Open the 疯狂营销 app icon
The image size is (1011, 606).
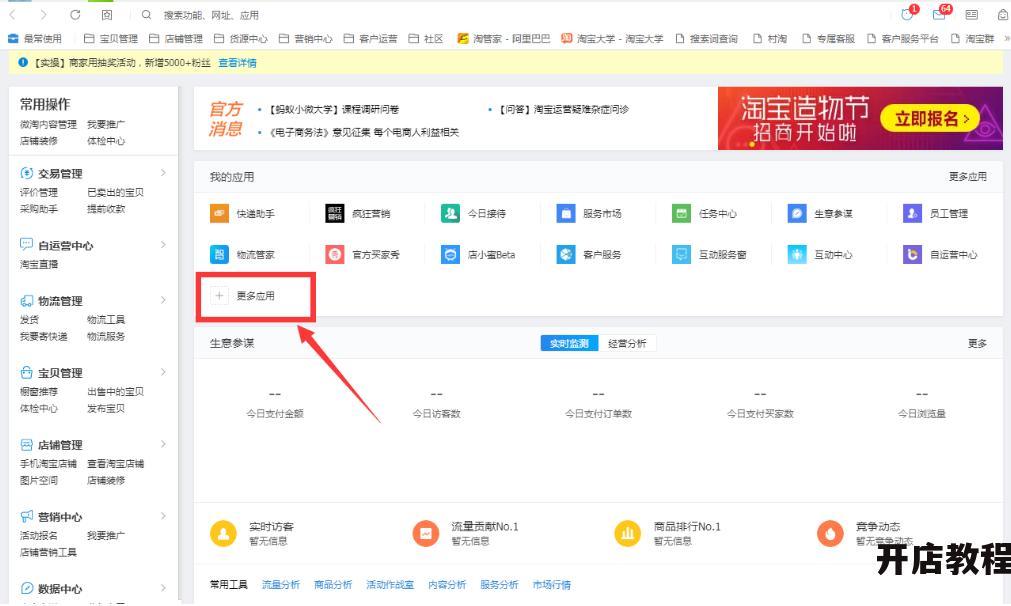[335, 213]
